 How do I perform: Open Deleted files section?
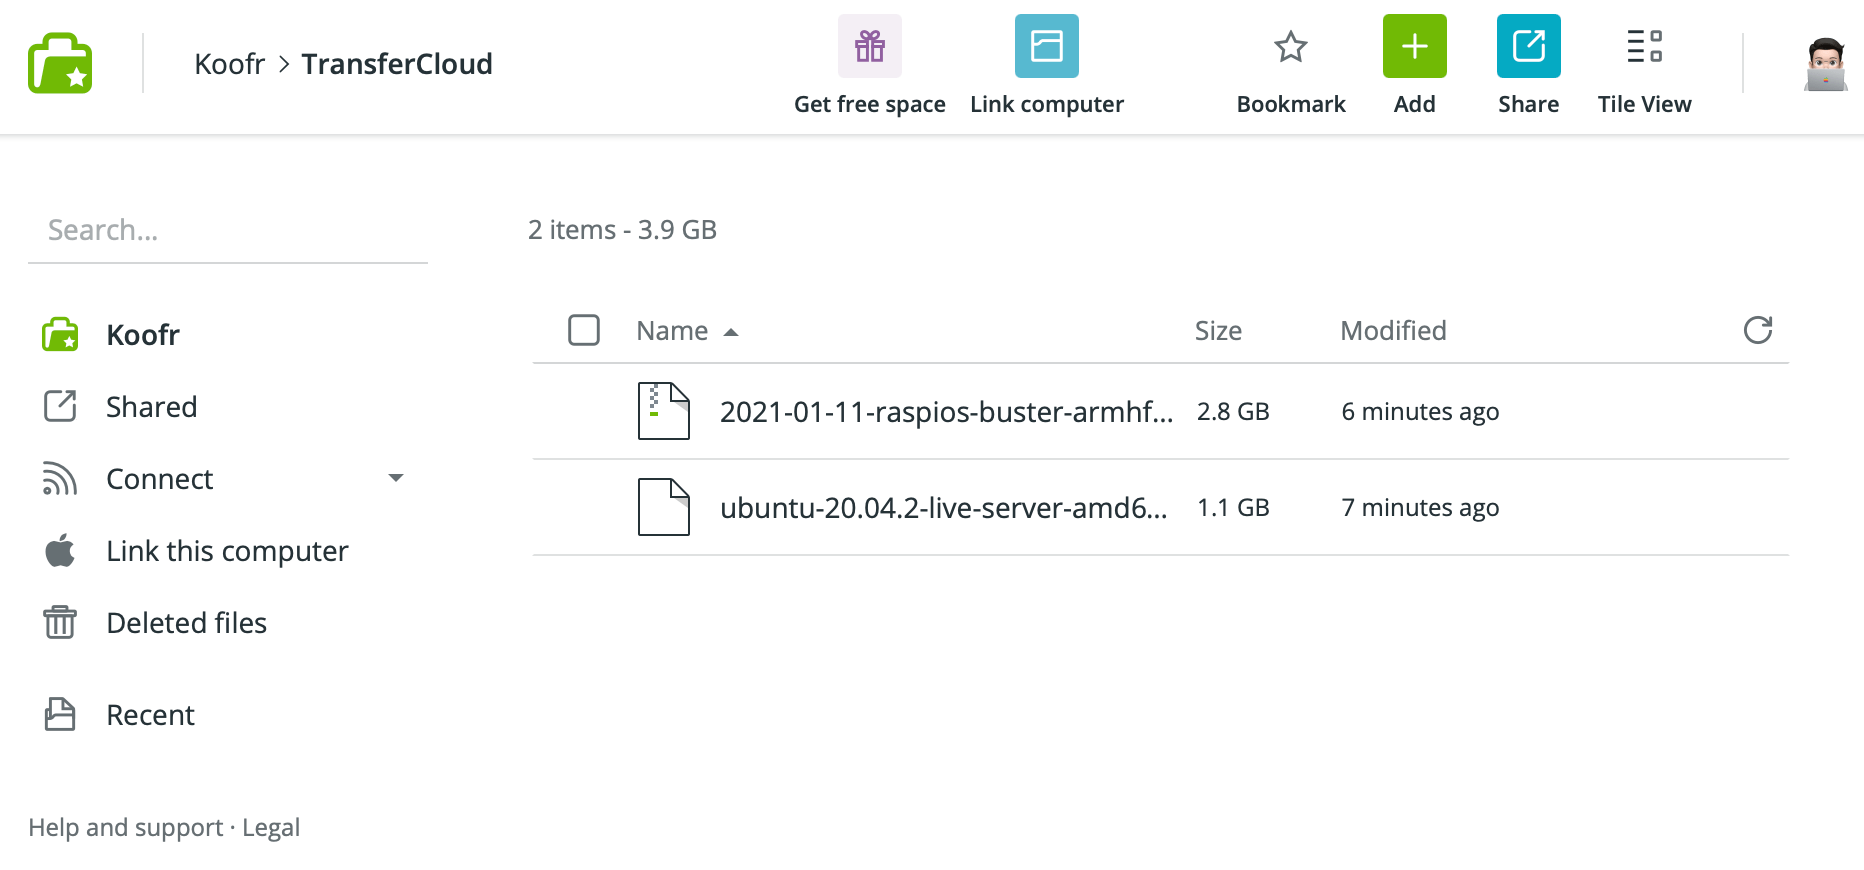point(187,623)
